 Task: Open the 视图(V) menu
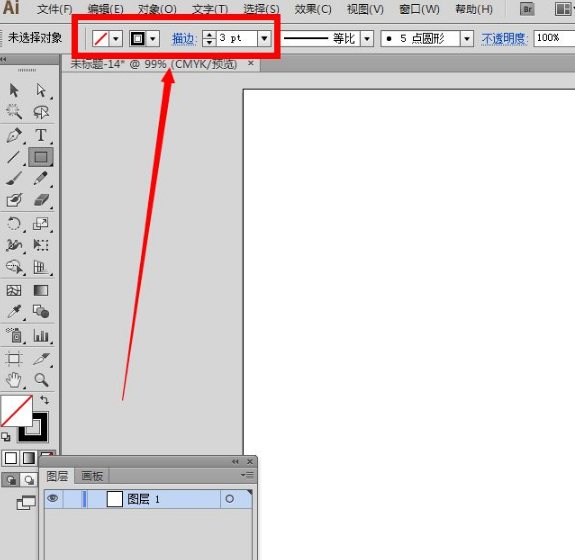coord(365,9)
